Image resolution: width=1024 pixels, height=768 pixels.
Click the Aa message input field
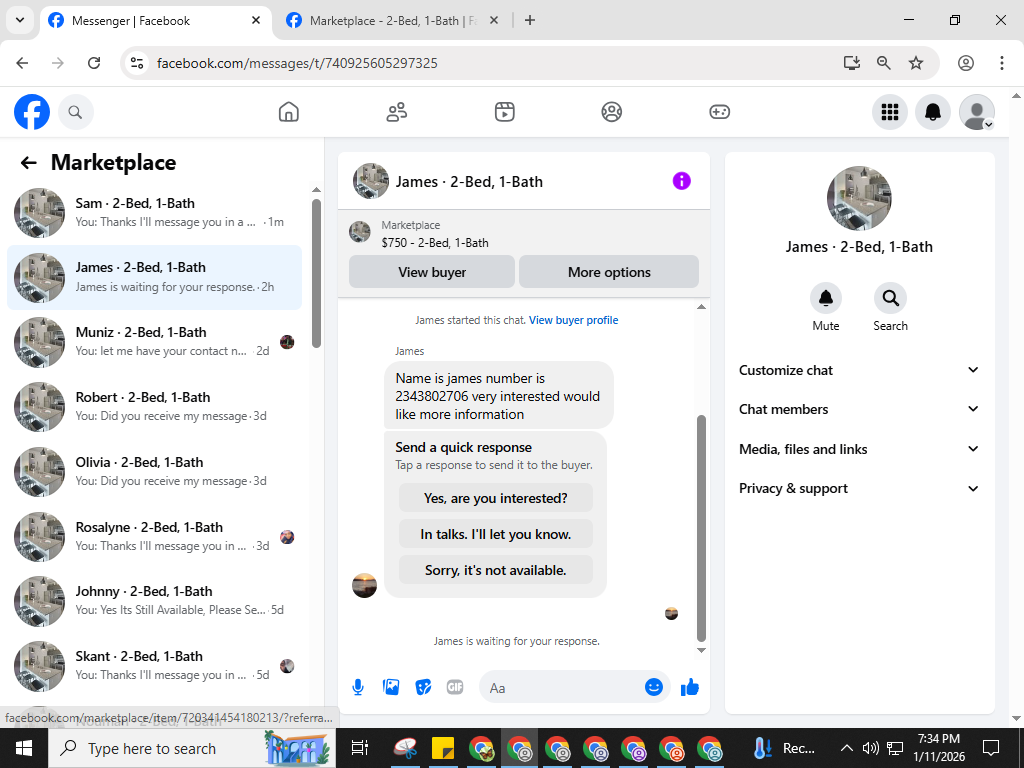pos(562,688)
